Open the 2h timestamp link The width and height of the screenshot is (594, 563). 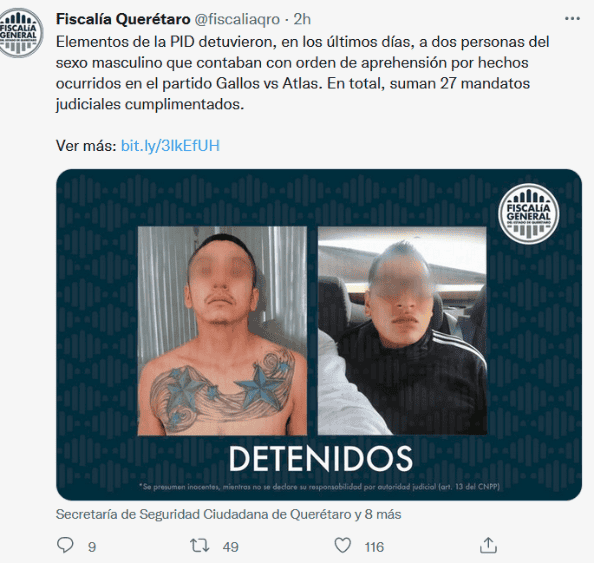pyautogui.click(x=302, y=19)
